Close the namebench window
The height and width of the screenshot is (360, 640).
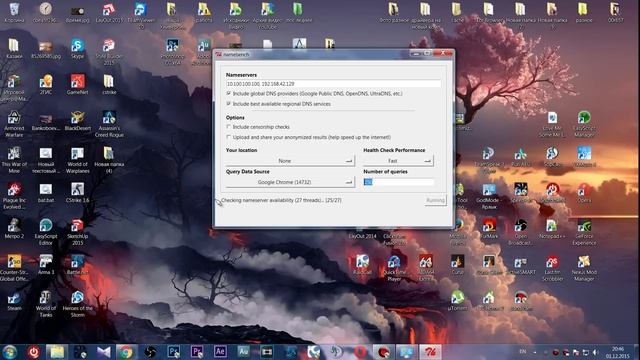click(442, 53)
